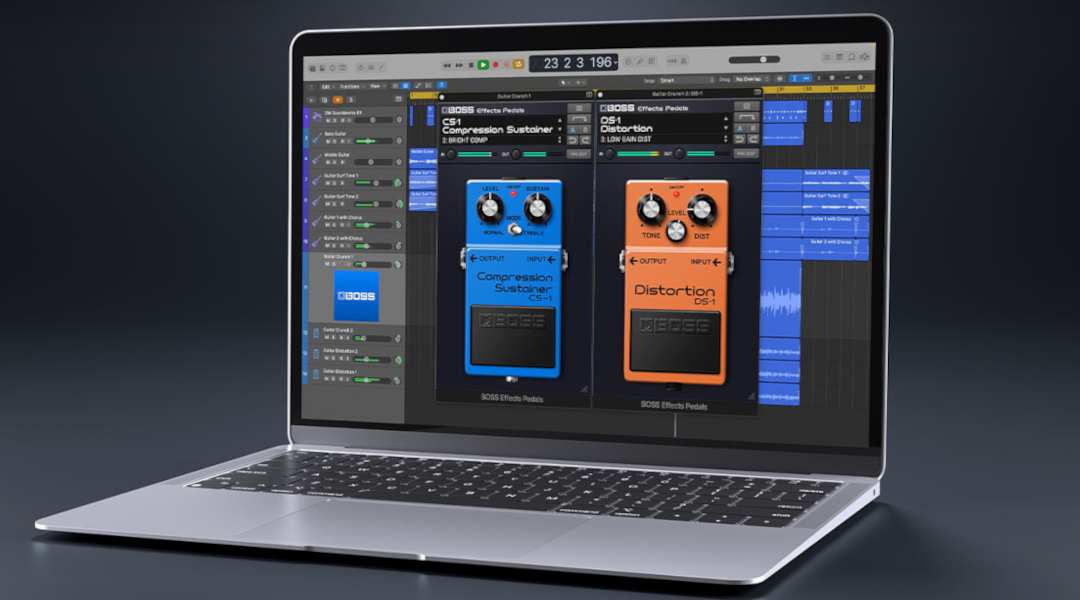Open the DS-1 preset dropdown '3: LOW GAIN DIST'
Viewport: 1080px width, 600px height.
point(663,139)
